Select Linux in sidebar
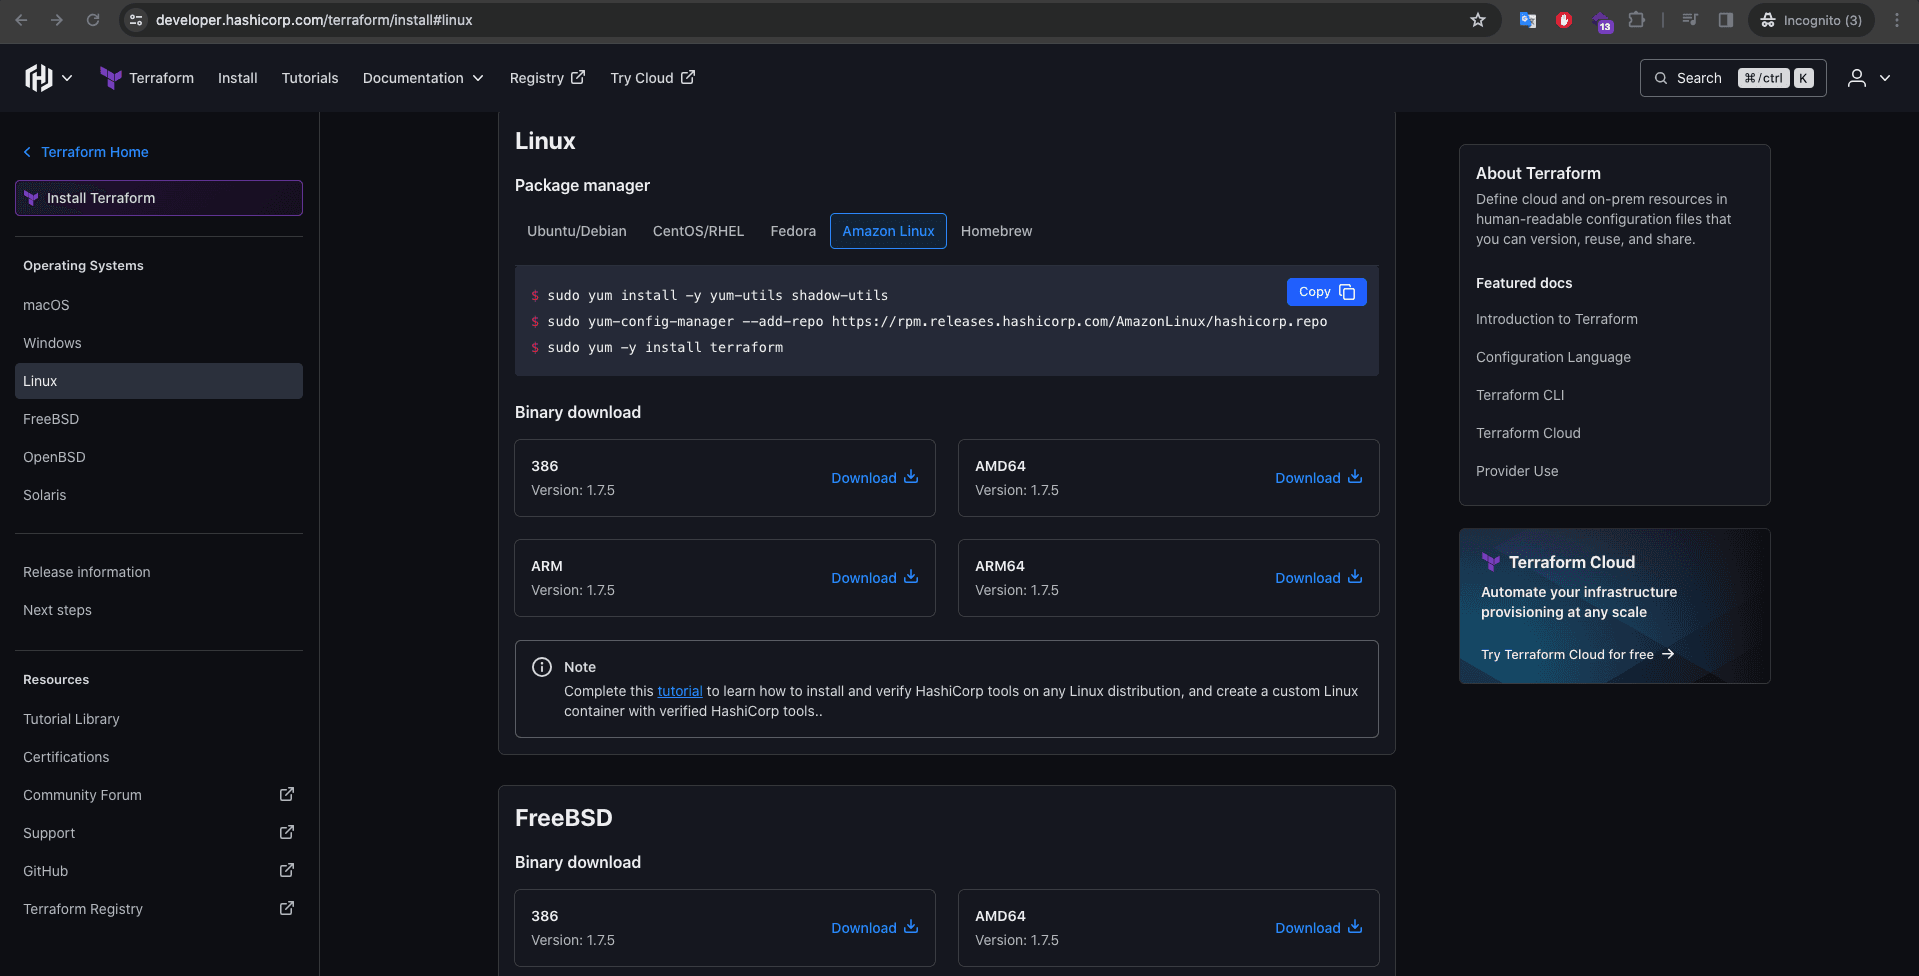The image size is (1919, 976). tap(159, 381)
